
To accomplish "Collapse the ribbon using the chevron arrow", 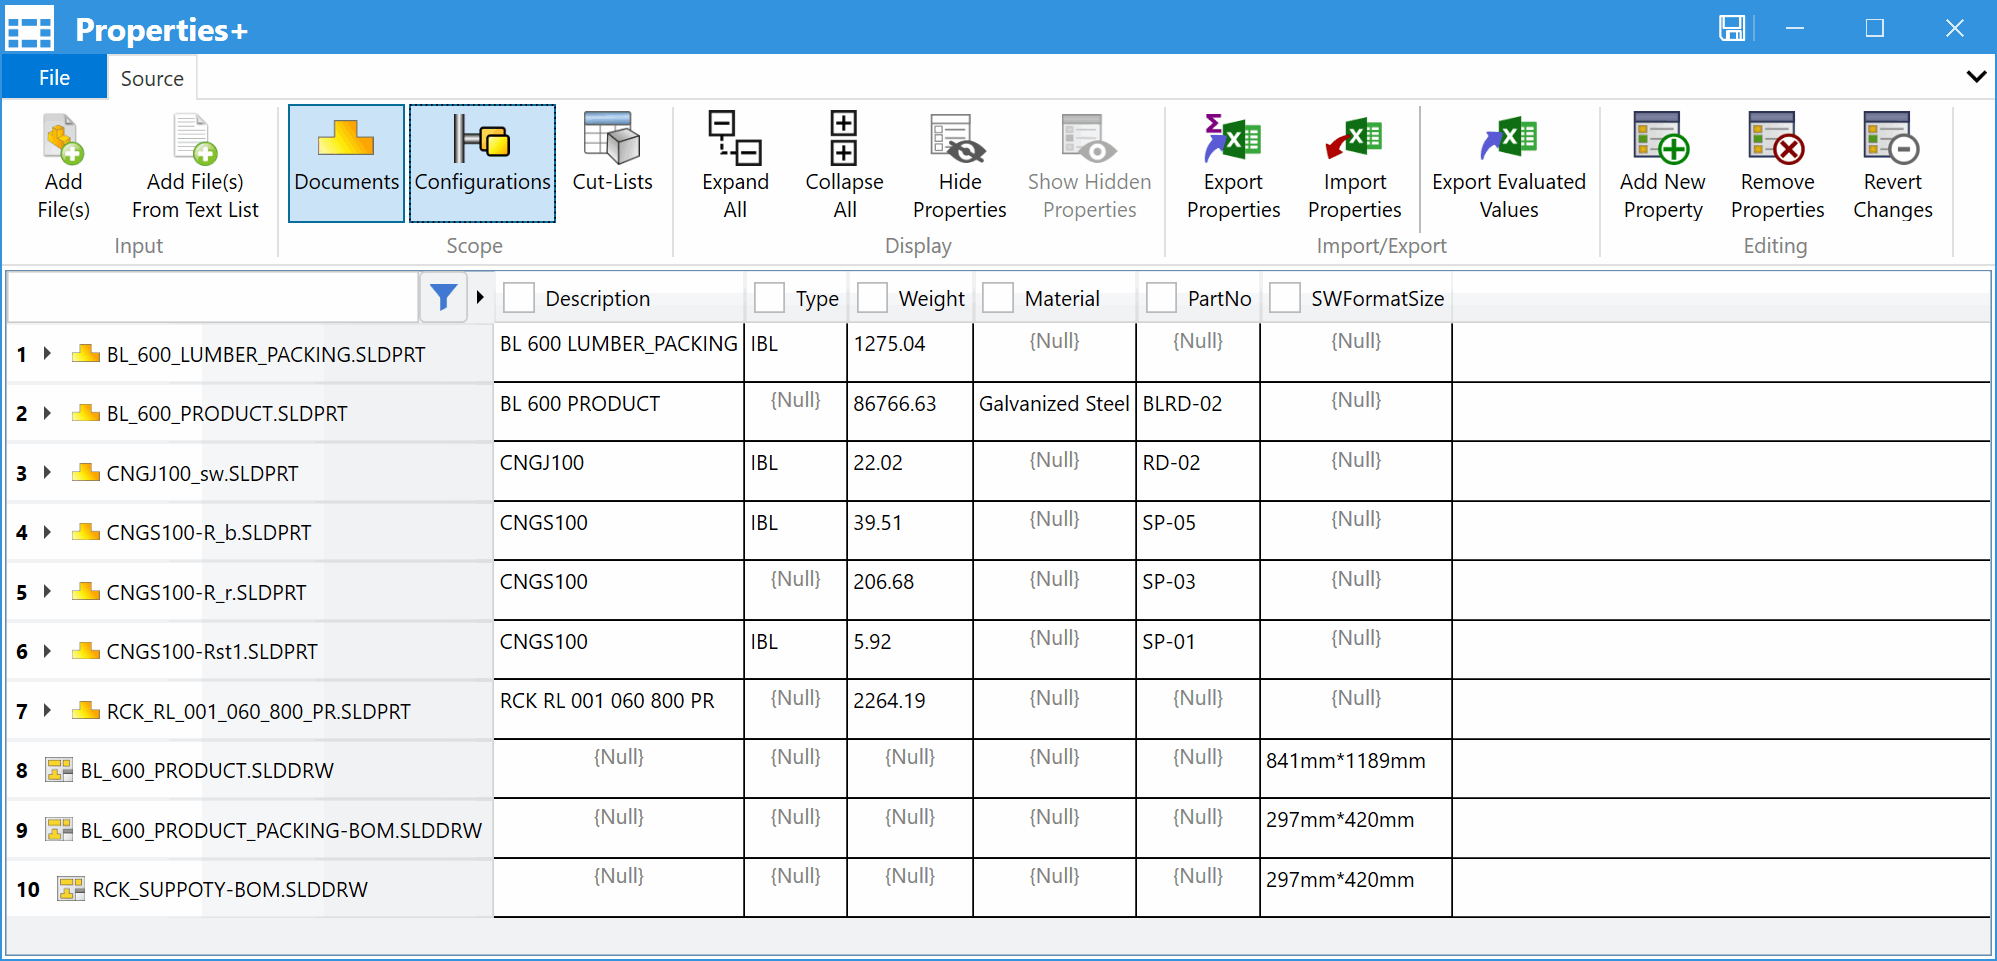I will click(1976, 77).
